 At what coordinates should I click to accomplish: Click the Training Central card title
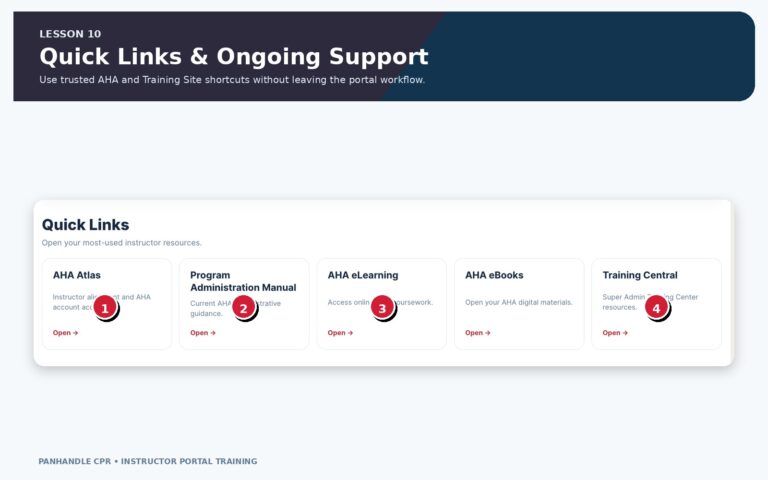click(x=640, y=275)
